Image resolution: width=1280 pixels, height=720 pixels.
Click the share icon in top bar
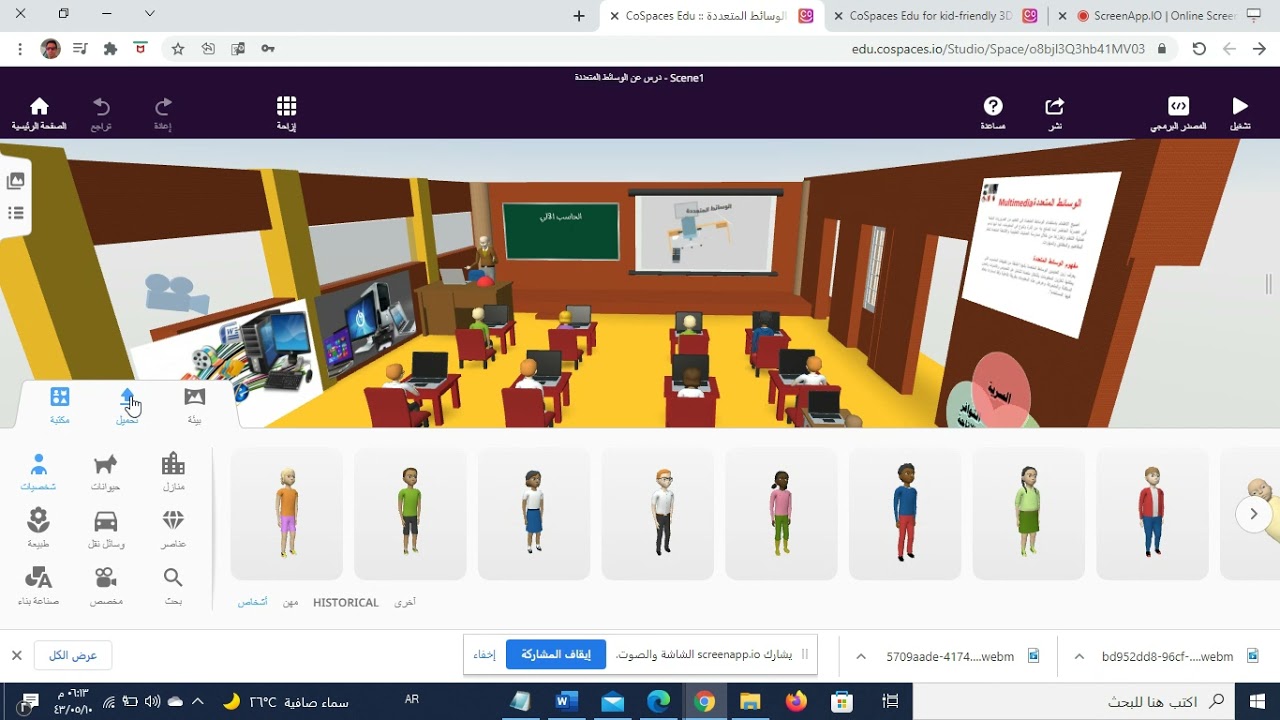(x=1055, y=107)
